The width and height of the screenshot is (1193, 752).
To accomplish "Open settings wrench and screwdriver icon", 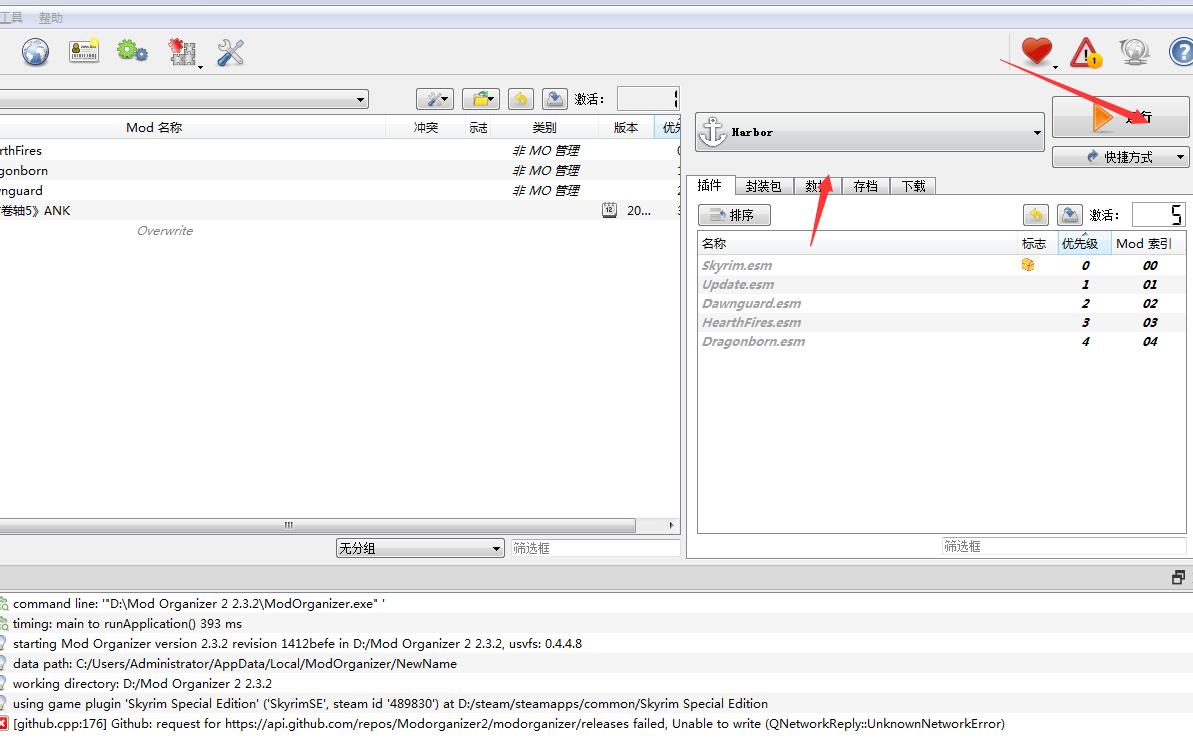I will (x=231, y=53).
